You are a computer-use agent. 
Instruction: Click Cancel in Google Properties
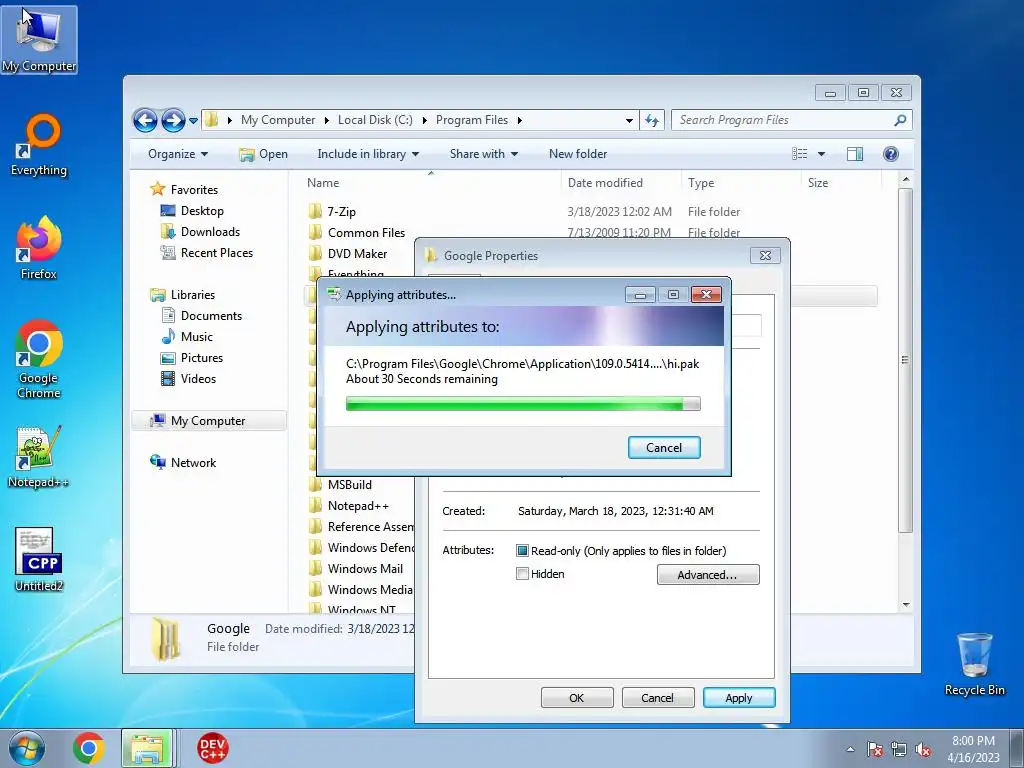click(657, 697)
